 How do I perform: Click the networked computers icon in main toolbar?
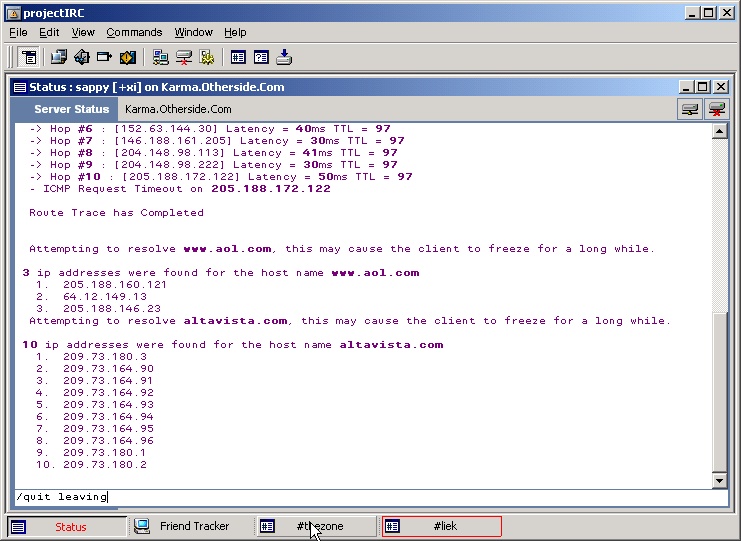coord(161,57)
